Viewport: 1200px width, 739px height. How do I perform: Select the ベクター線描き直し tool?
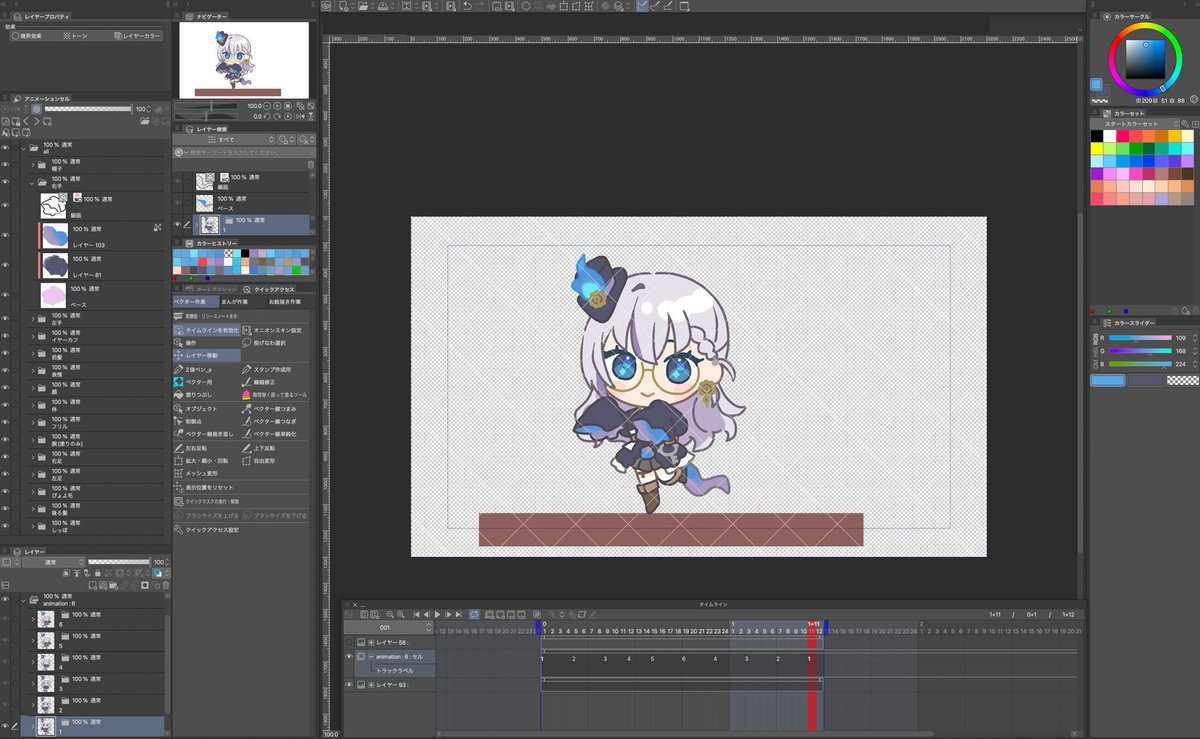coord(205,434)
